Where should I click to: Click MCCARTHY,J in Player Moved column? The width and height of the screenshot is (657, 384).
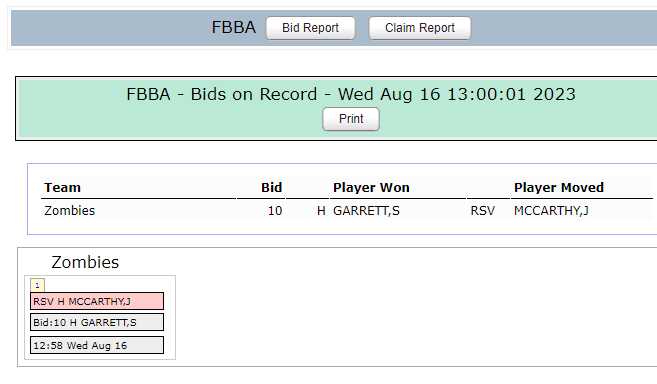pos(551,210)
